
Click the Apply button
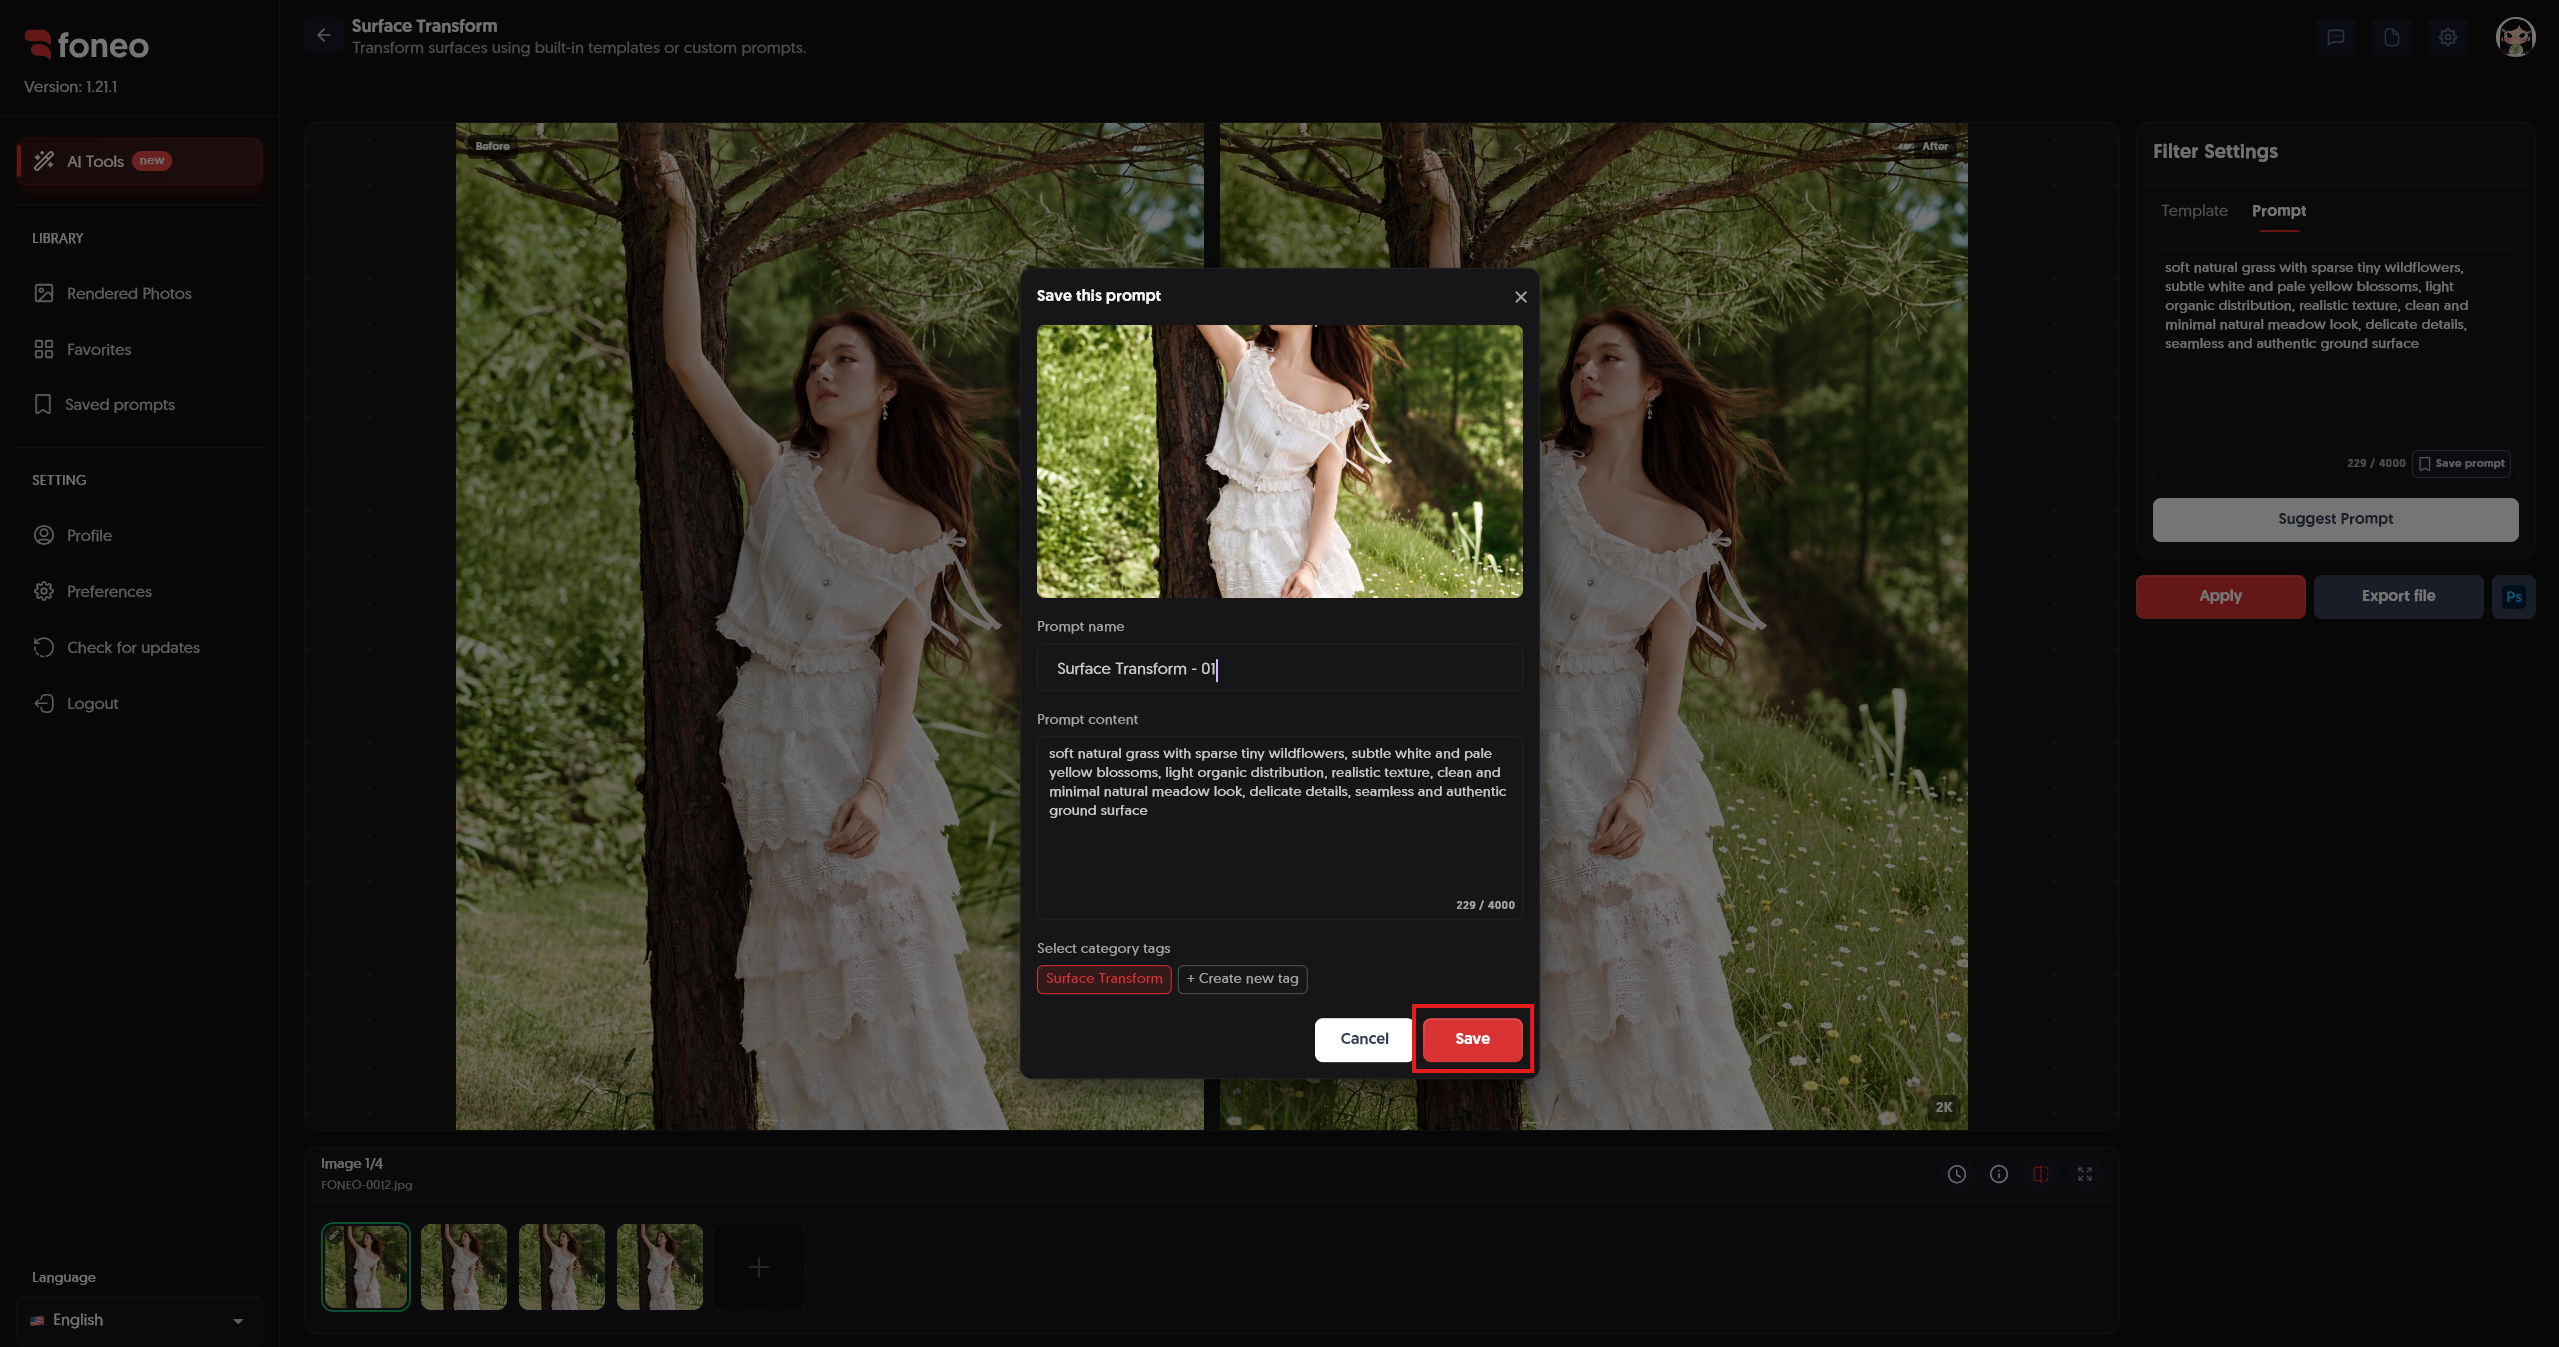tap(2220, 596)
